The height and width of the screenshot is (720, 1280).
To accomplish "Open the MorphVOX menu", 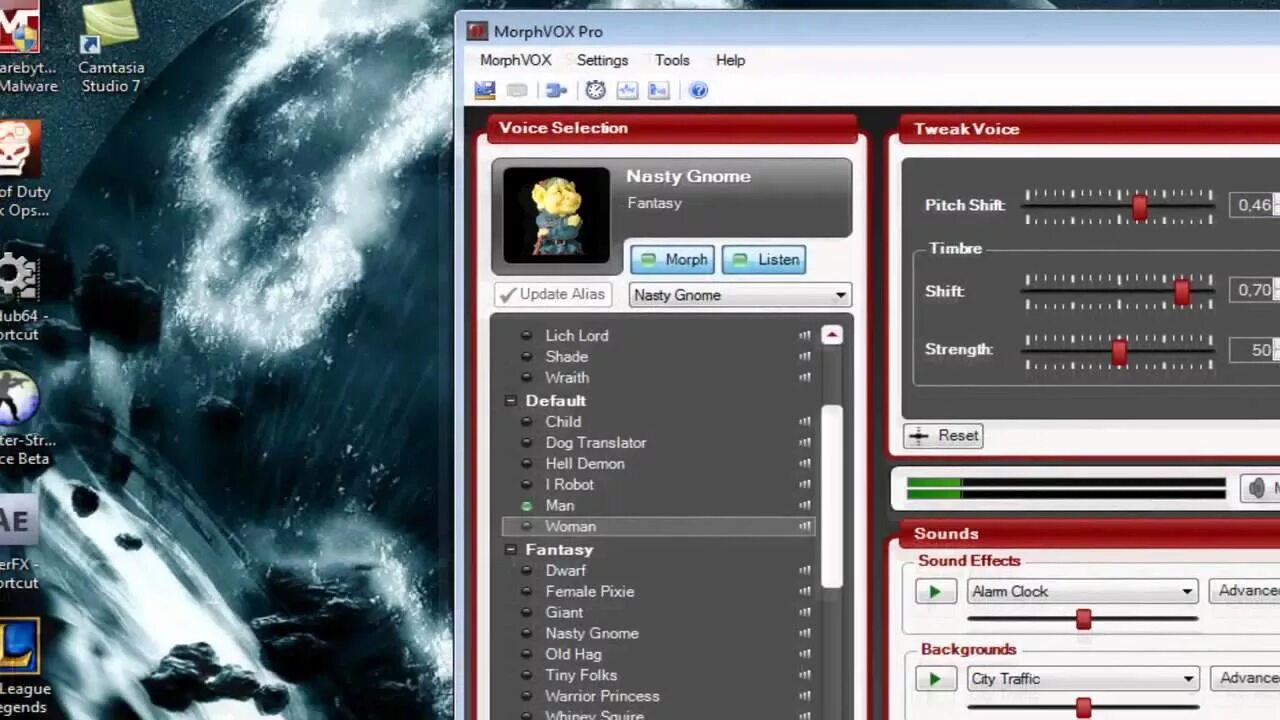I will point(515,60).
